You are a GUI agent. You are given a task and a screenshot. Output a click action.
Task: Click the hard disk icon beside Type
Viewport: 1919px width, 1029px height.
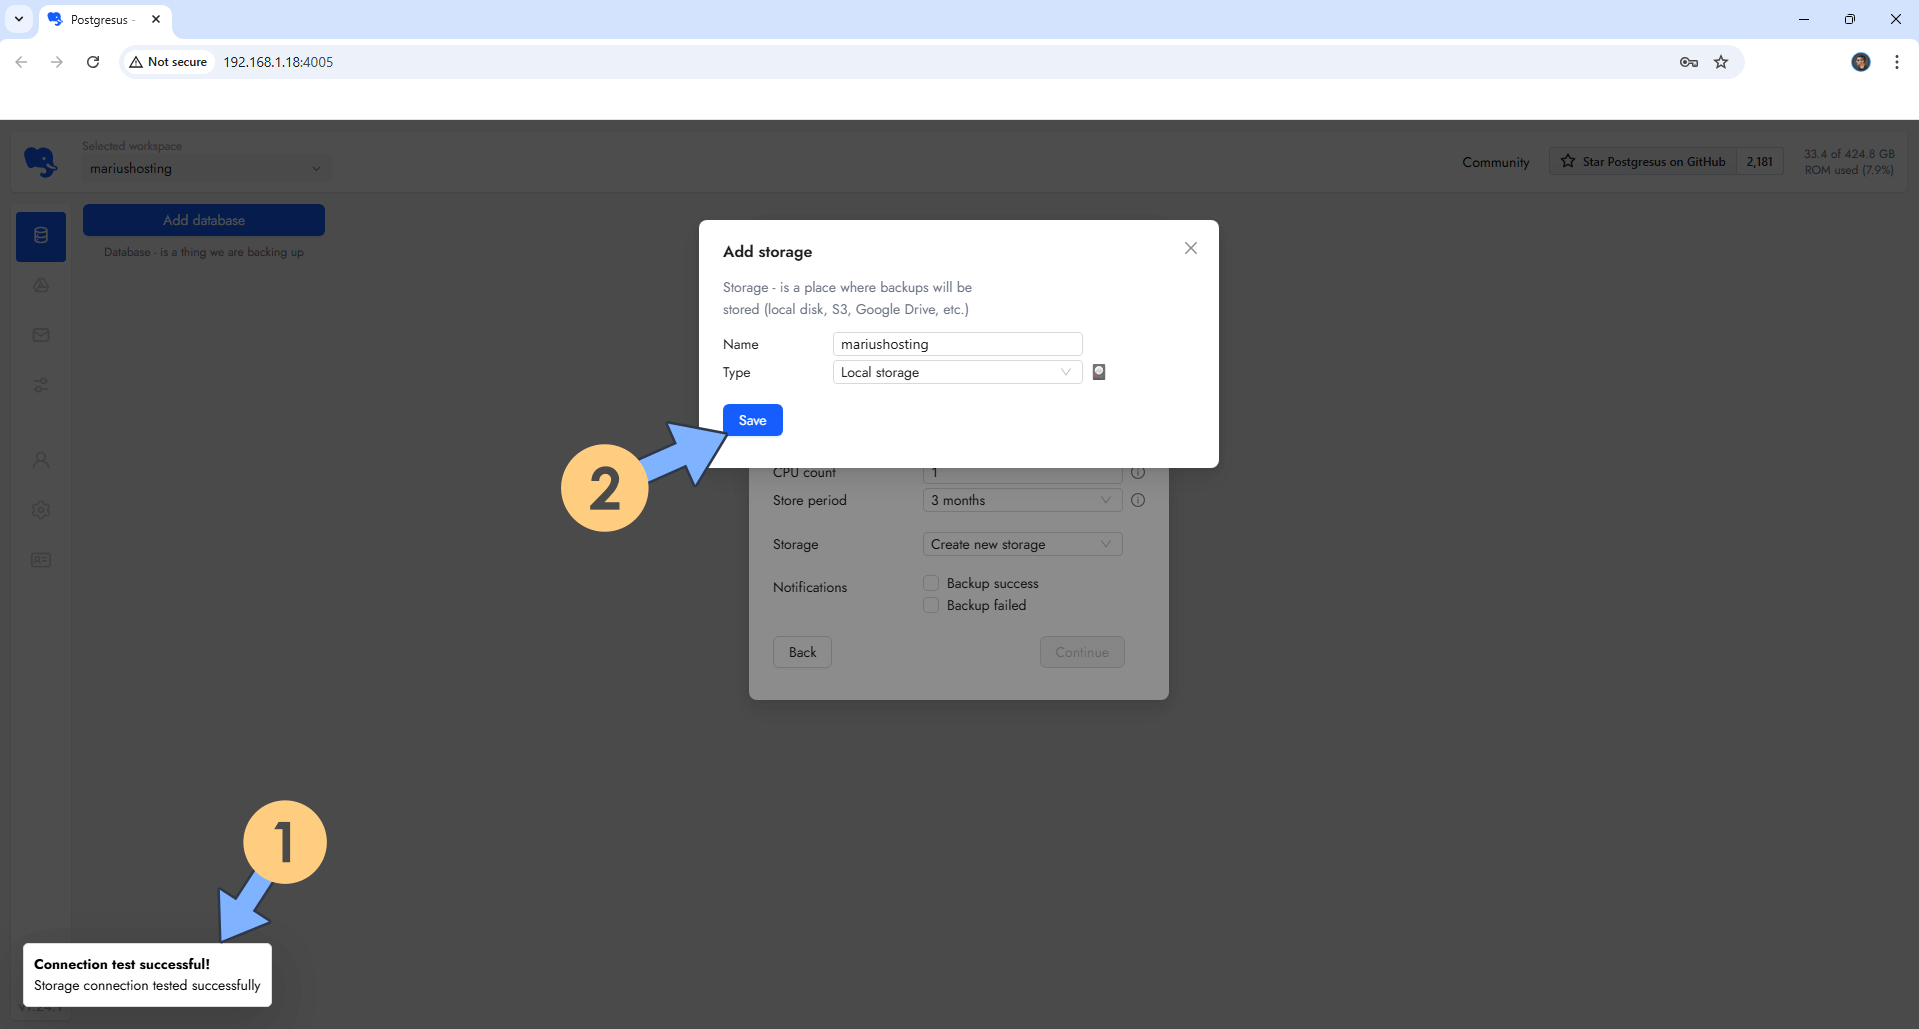pos(1098,371)
